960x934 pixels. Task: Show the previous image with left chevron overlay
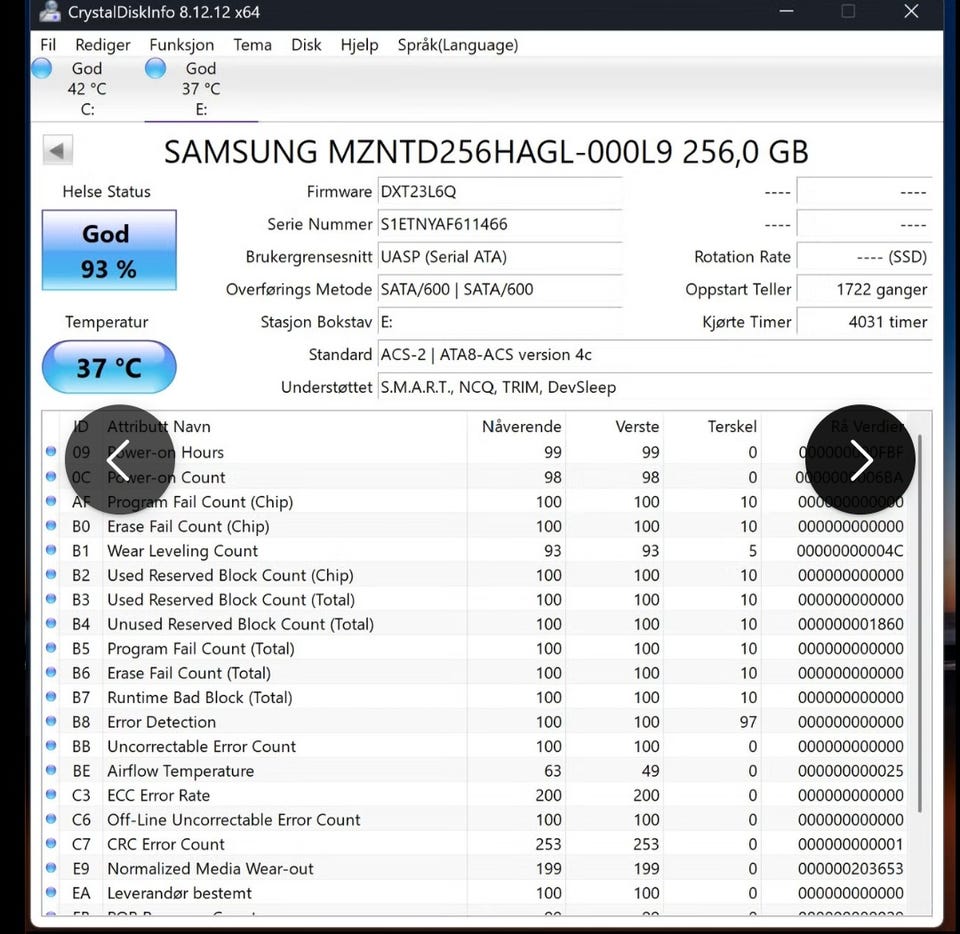[x=119, y=459]
